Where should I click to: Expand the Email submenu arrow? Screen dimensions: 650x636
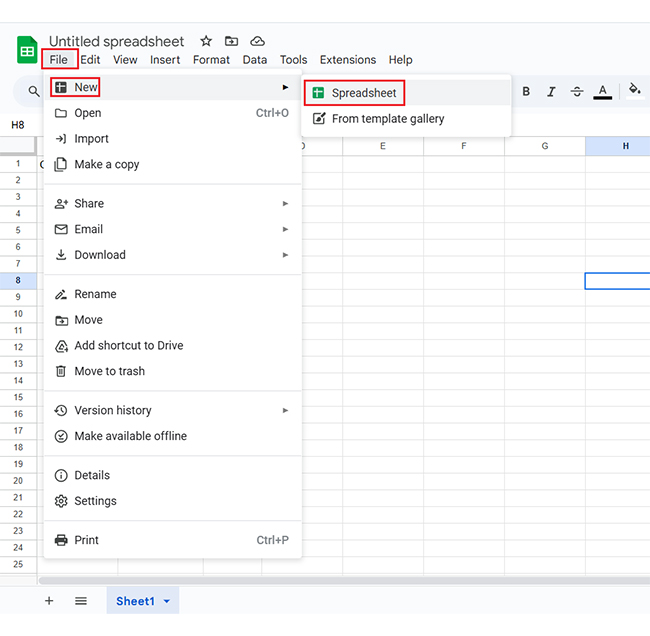click(285, 229)
